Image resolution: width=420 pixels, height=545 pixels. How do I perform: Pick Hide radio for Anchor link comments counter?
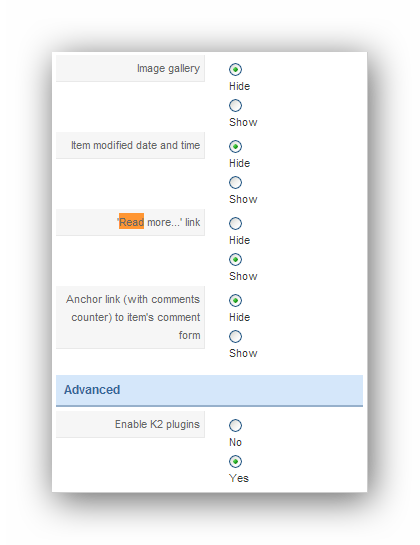click(x=235, y=301)
